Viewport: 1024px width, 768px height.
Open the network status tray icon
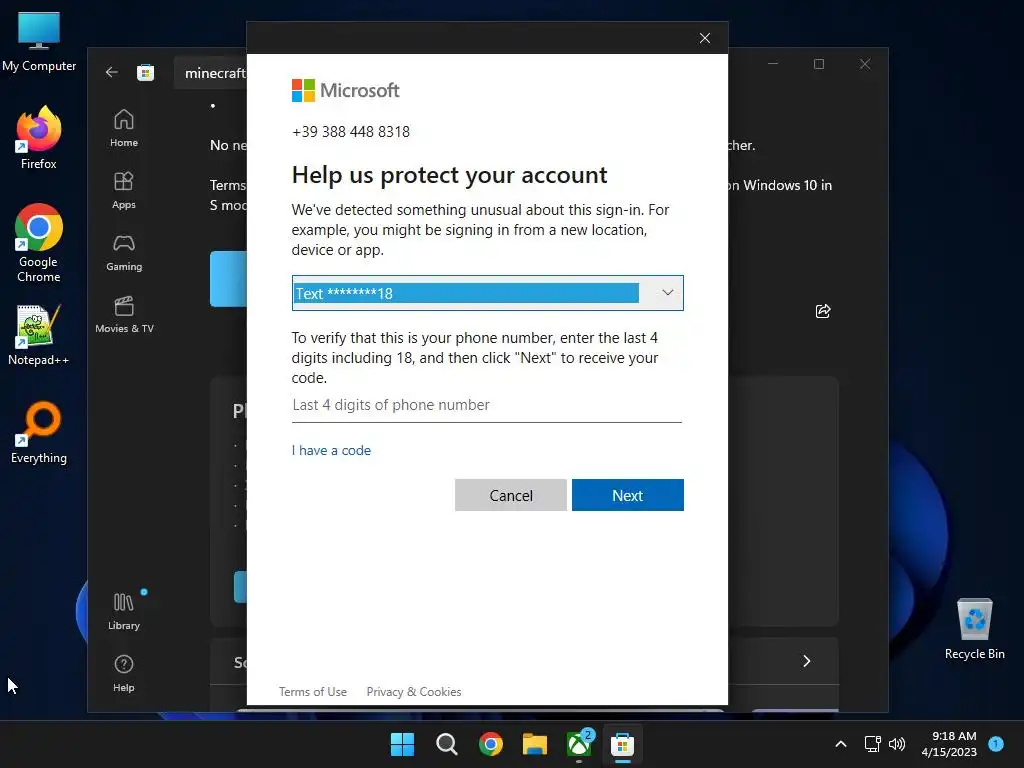tap(872, 744)
